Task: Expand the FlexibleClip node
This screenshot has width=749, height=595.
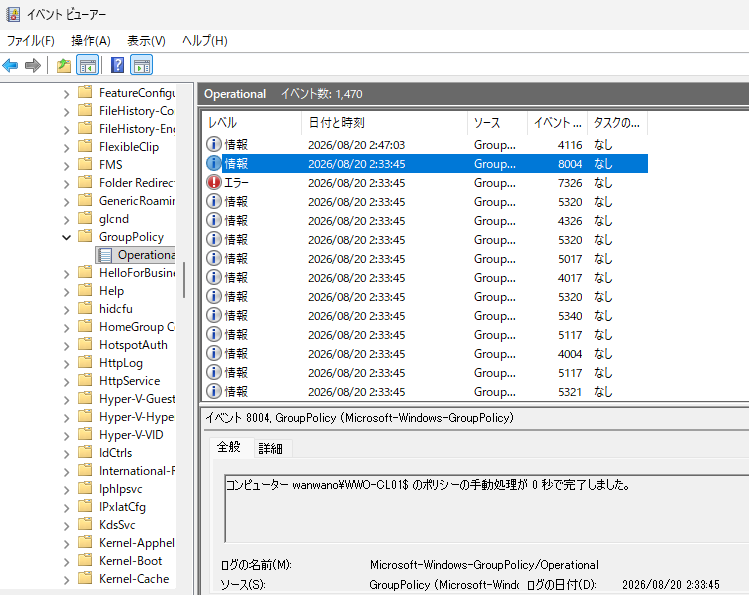Action: point(66,148)
